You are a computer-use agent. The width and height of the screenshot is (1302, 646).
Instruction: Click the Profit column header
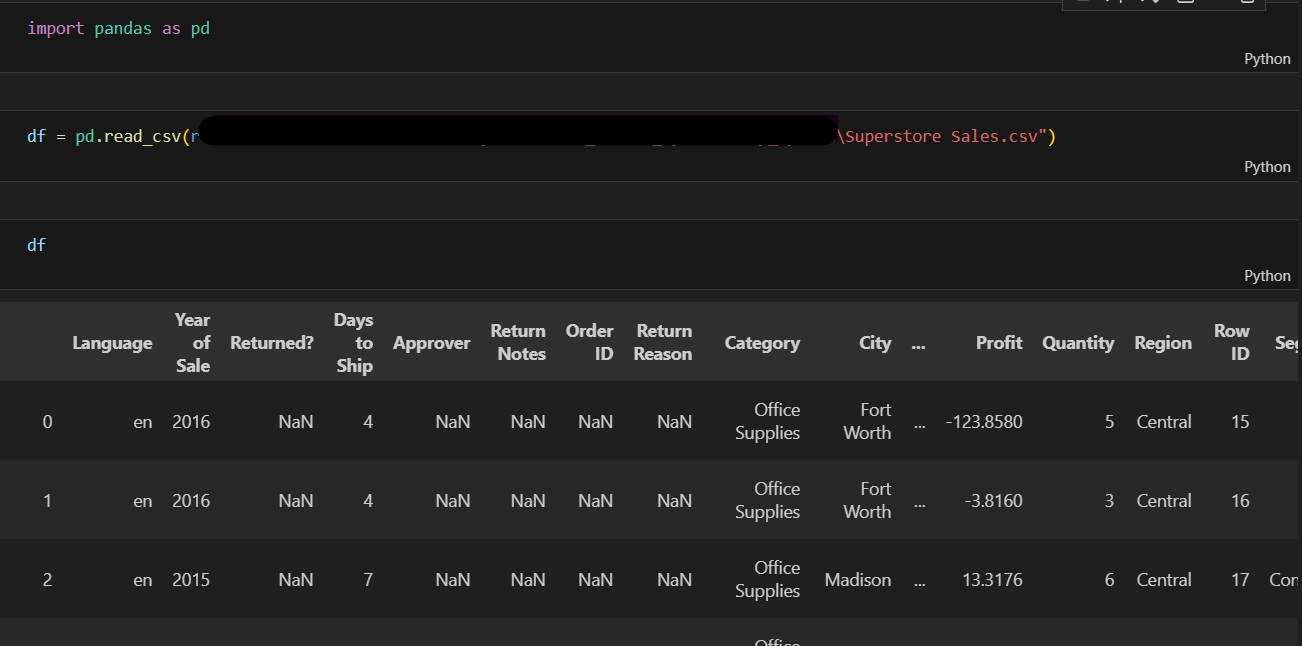coord(999,343)
